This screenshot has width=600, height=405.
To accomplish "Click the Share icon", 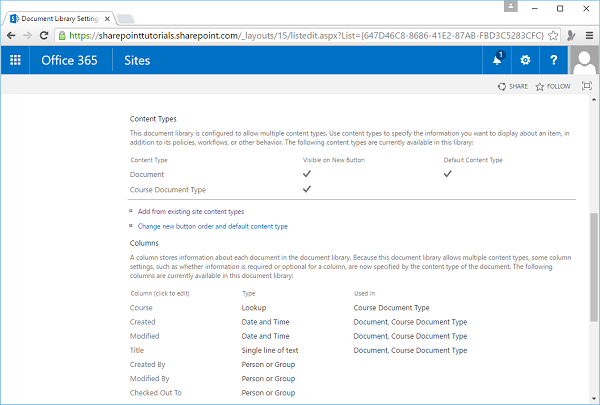I will 513,87.
